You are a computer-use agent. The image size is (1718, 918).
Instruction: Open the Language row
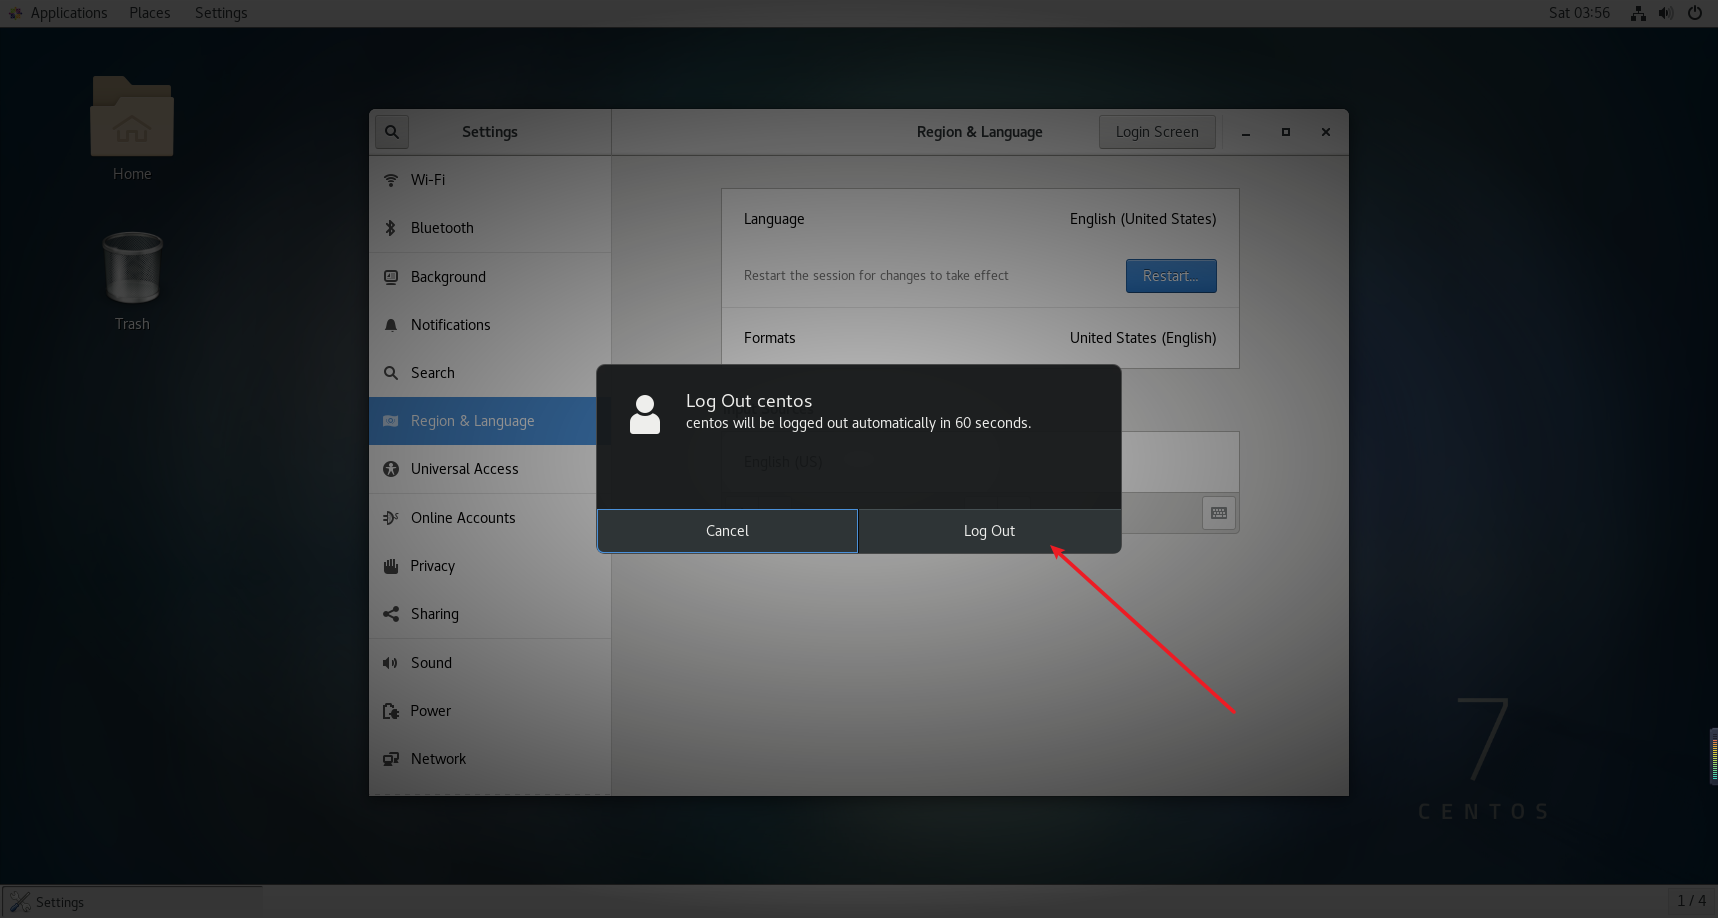pyautogui.click(x=980, y=219)
